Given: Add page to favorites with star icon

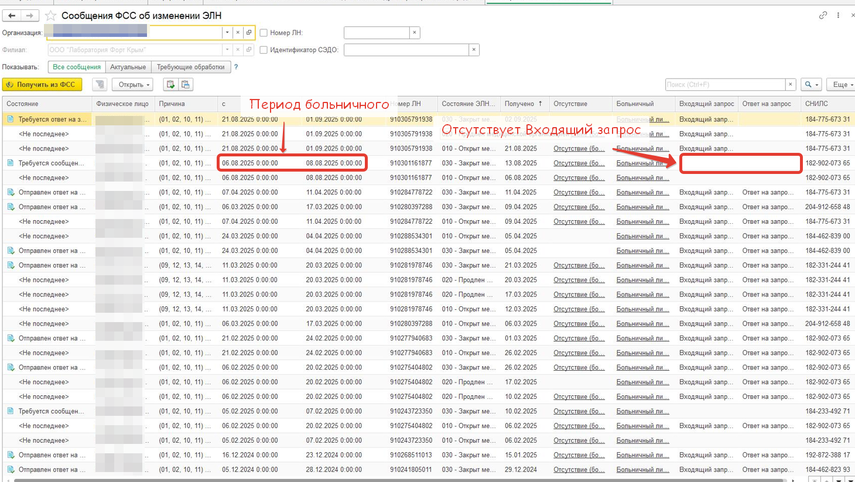Looking at the screenshot, I should click(51, 16).
